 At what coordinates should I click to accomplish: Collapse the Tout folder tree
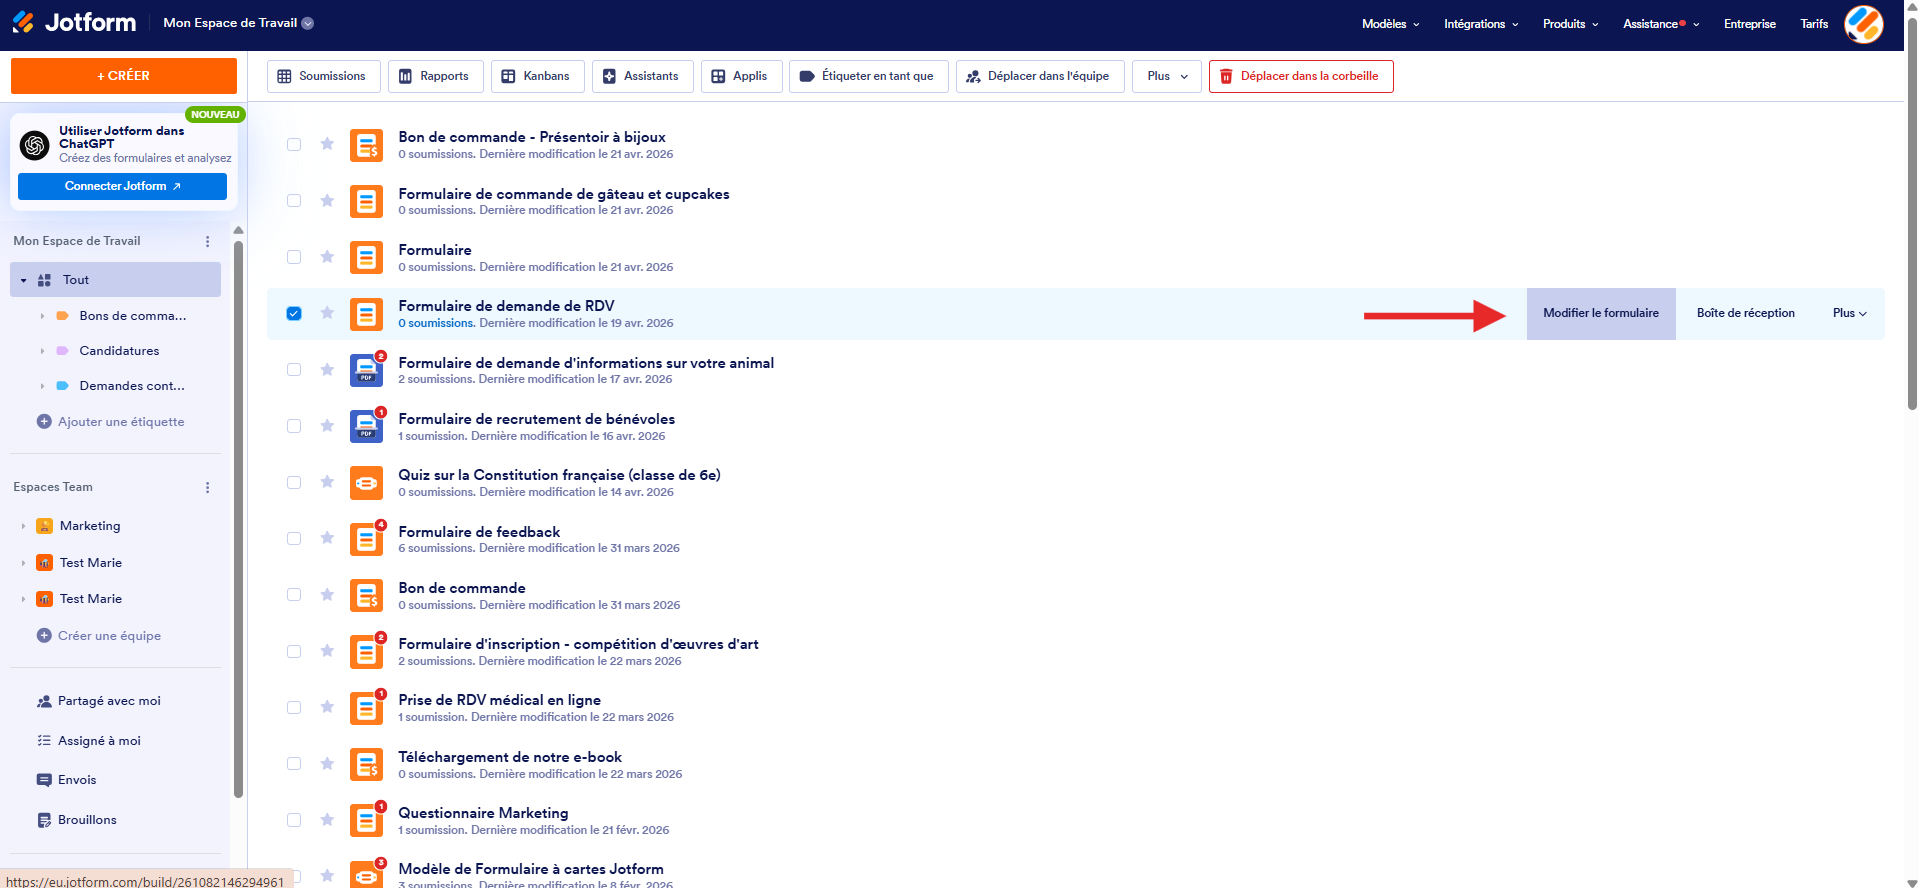click(23, 280)
